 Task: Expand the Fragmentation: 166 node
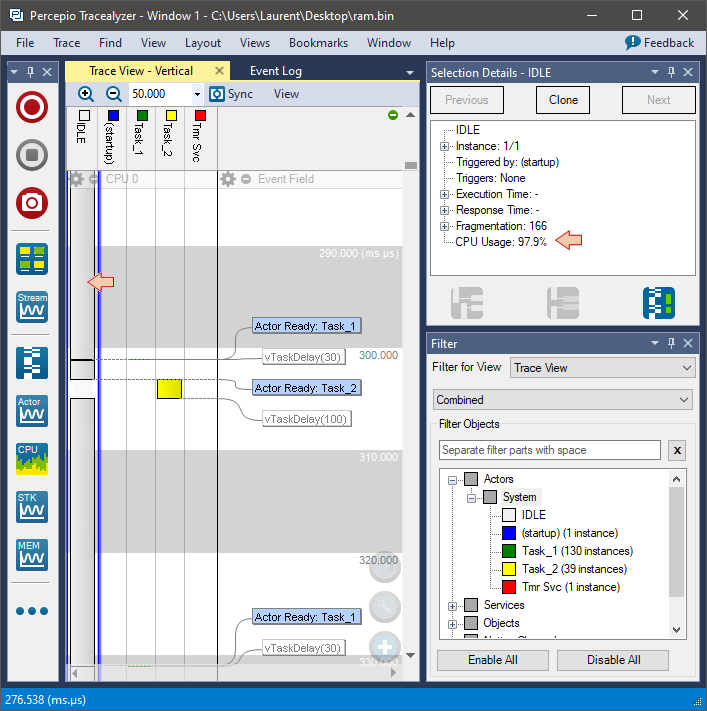(x=444, y=226)
